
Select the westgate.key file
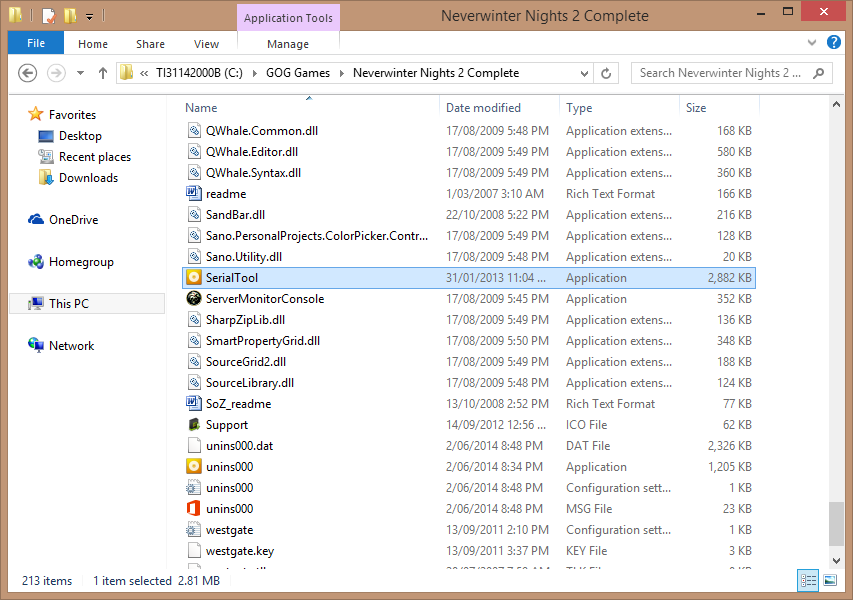469,550
